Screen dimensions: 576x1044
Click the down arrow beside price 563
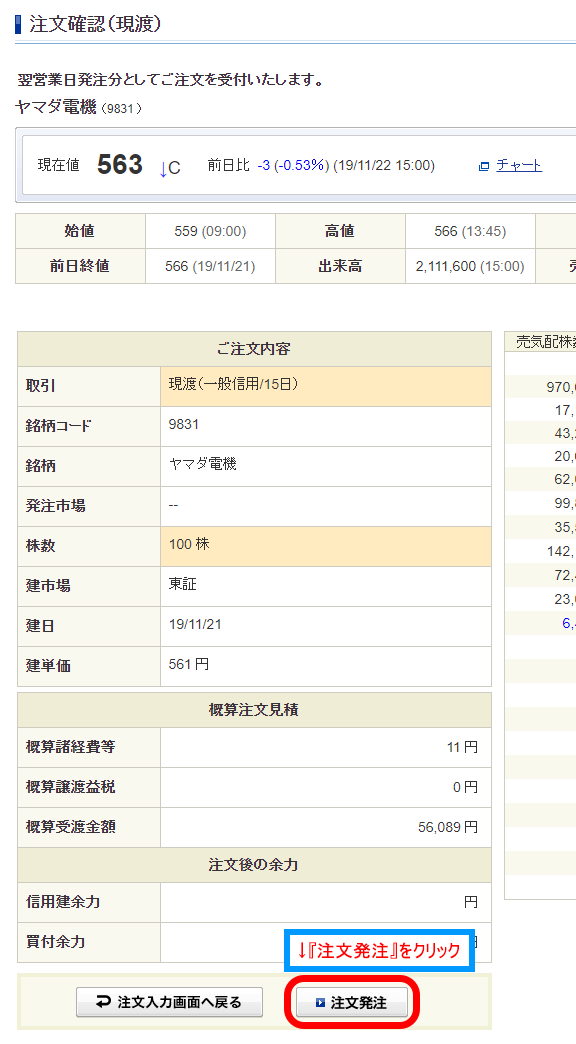163,168
